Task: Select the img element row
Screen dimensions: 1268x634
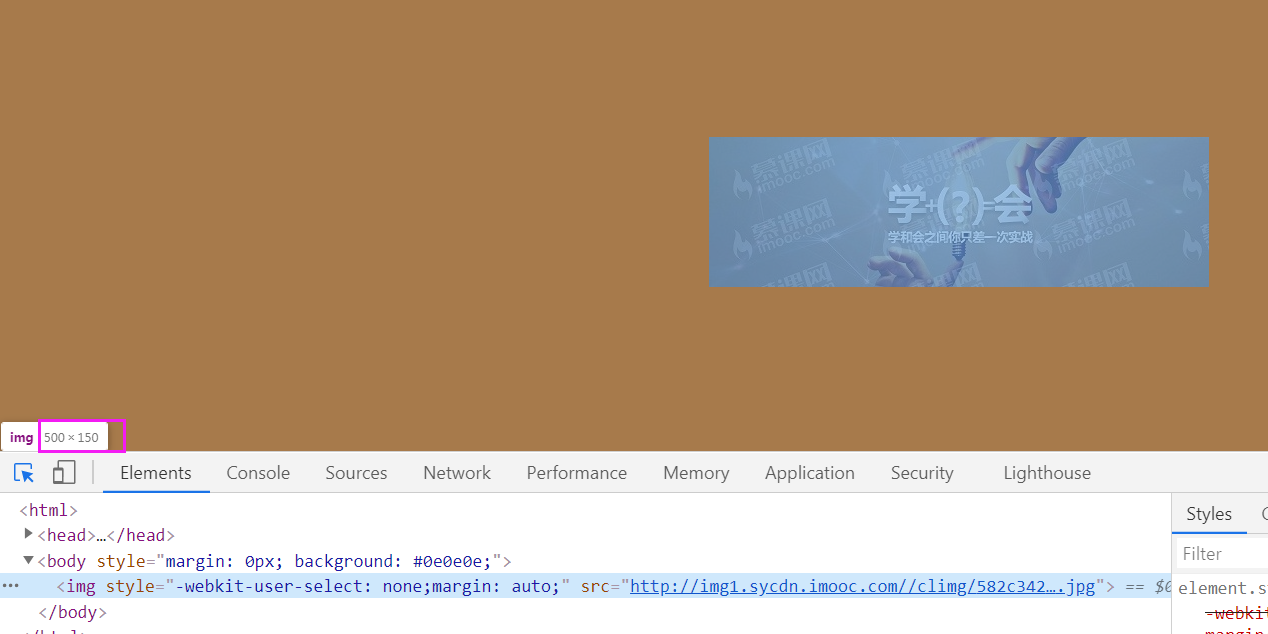Action: coord(585,586)
